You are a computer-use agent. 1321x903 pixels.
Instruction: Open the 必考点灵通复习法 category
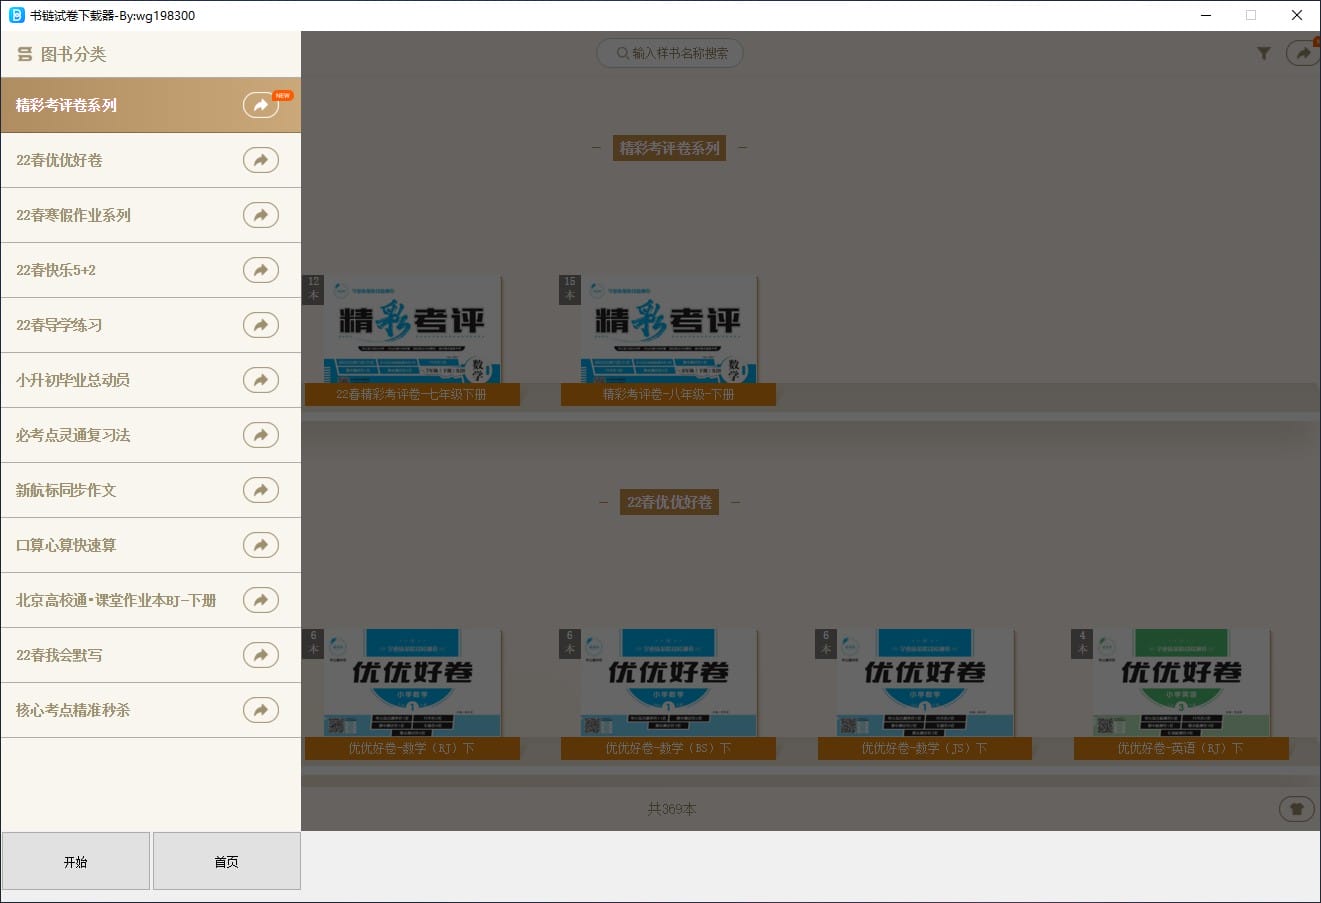[x=151, y=435]
